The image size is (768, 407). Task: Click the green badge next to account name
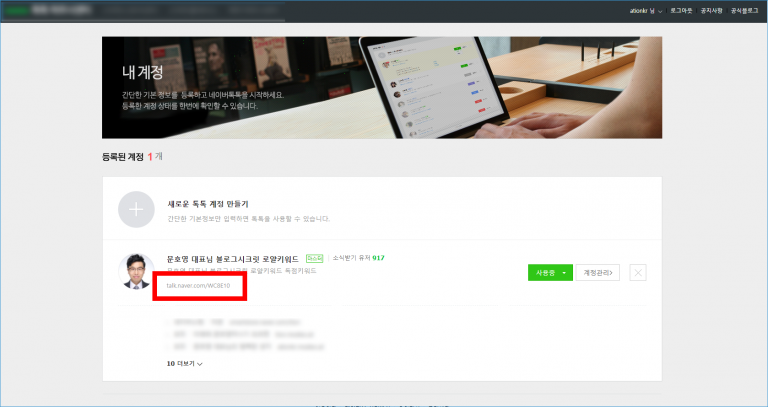(x=314, y=258)
